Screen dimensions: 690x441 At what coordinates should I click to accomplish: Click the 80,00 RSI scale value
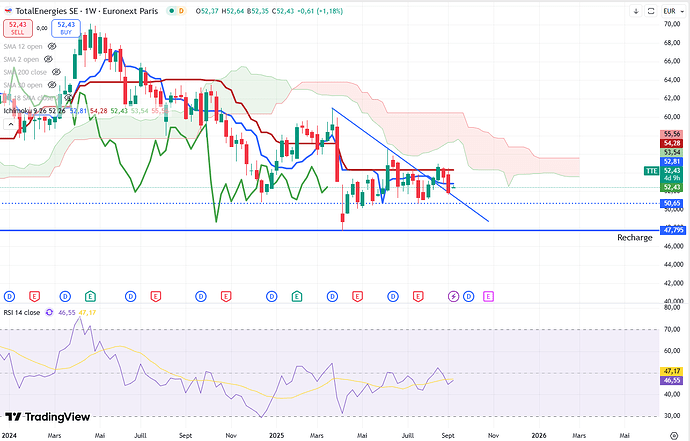click(x=672, y=307)
